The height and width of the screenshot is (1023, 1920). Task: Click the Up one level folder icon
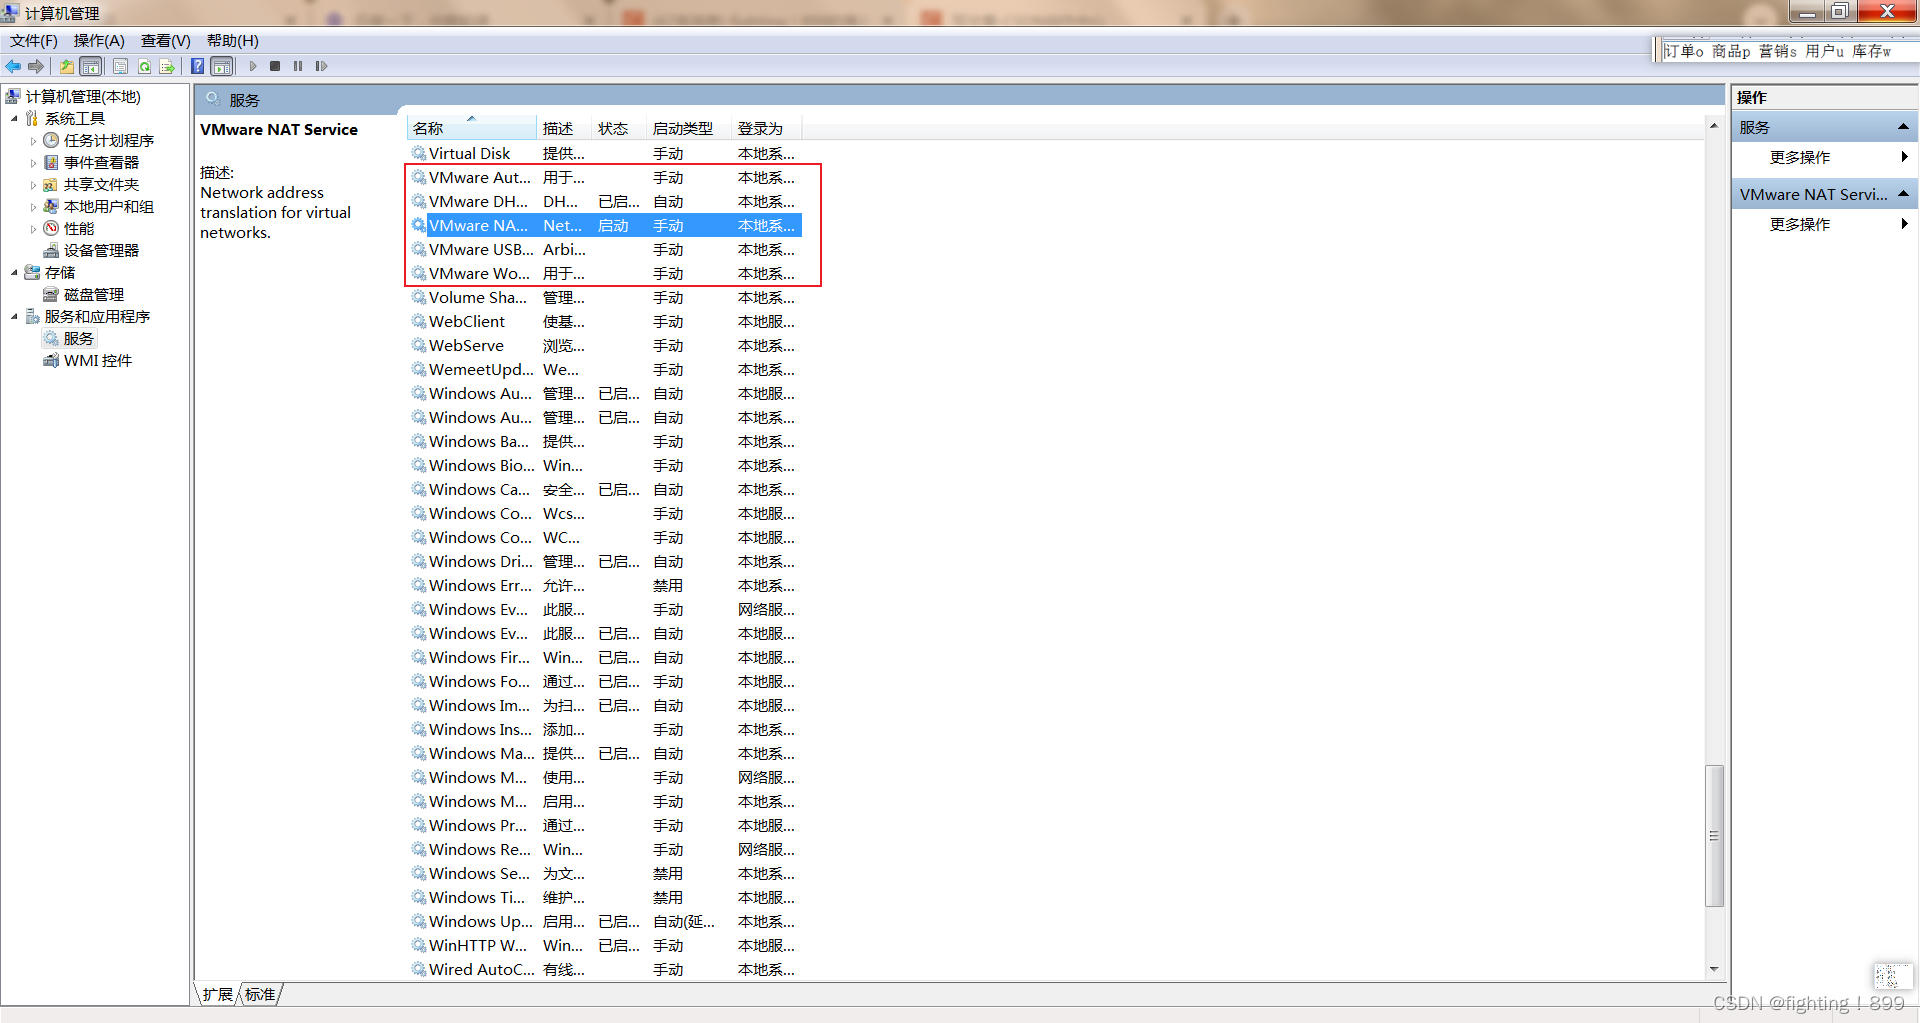point(66,66)
